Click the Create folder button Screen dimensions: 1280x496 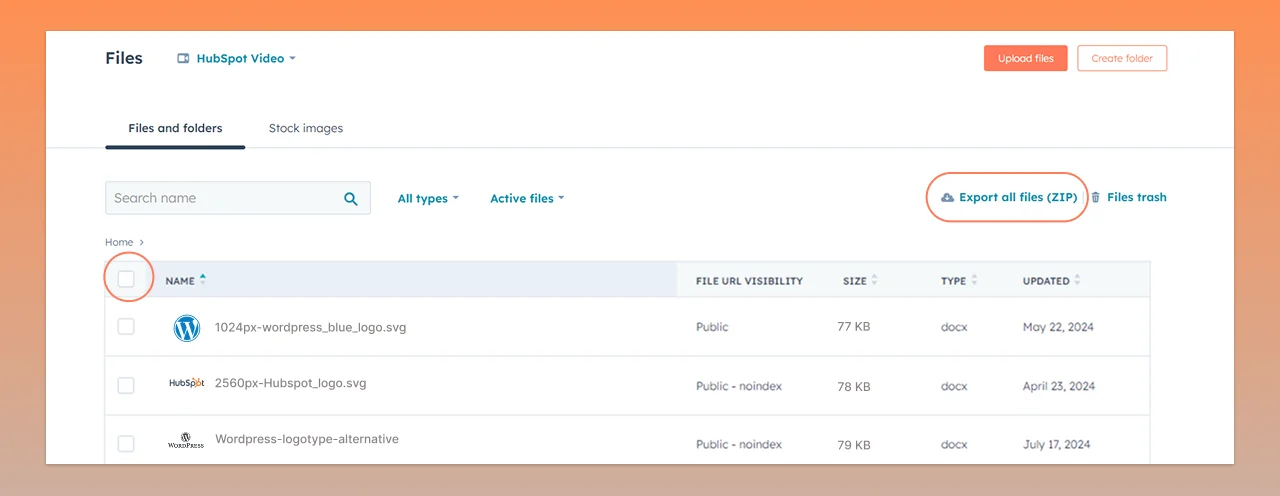pos(1122,58)
